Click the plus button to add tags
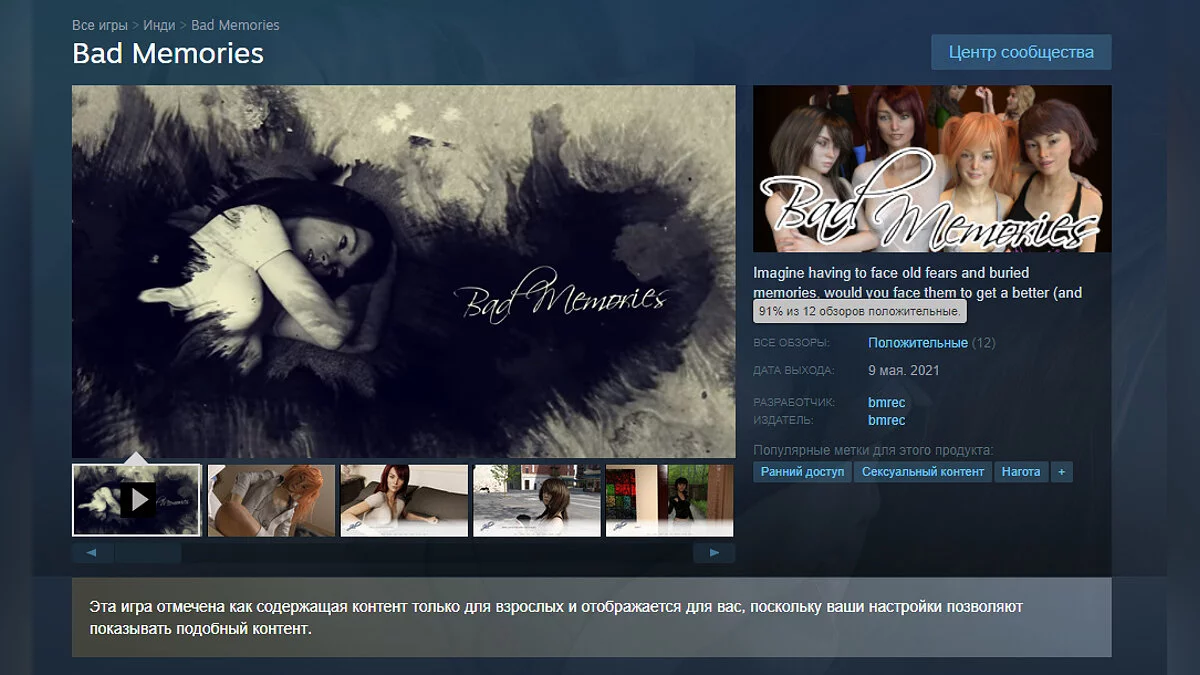The width and height of the screenshot is (1200, 675). click(1061, 472)
